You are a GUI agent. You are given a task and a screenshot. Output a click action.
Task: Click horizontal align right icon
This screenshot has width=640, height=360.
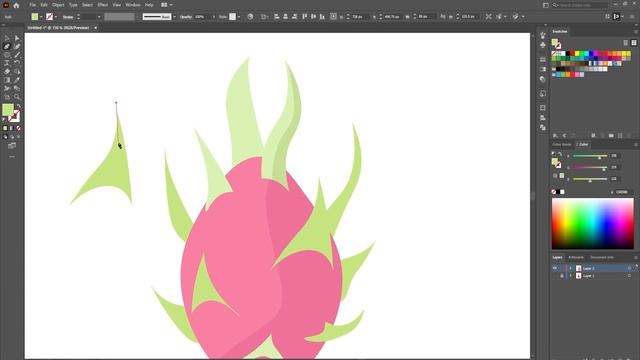click(x=295, y=17)
